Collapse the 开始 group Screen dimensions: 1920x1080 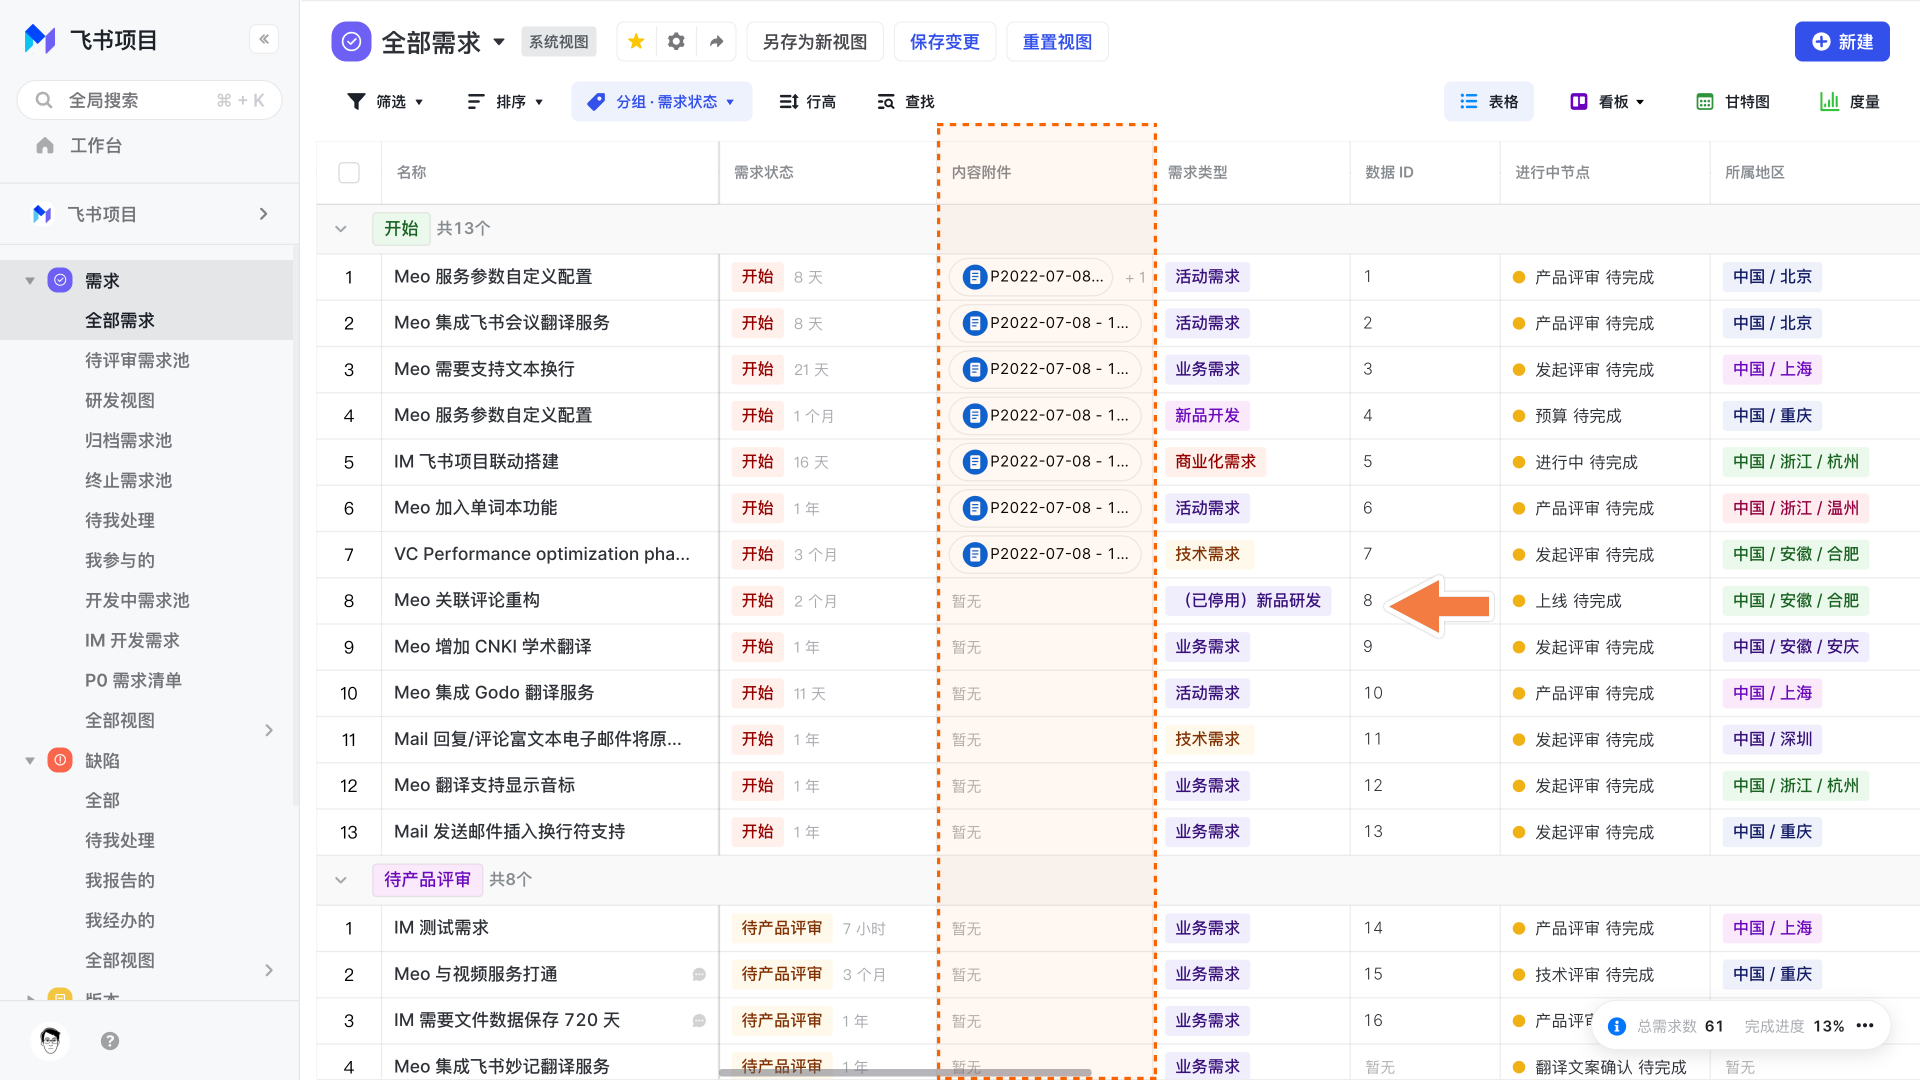tap(341, 229)
